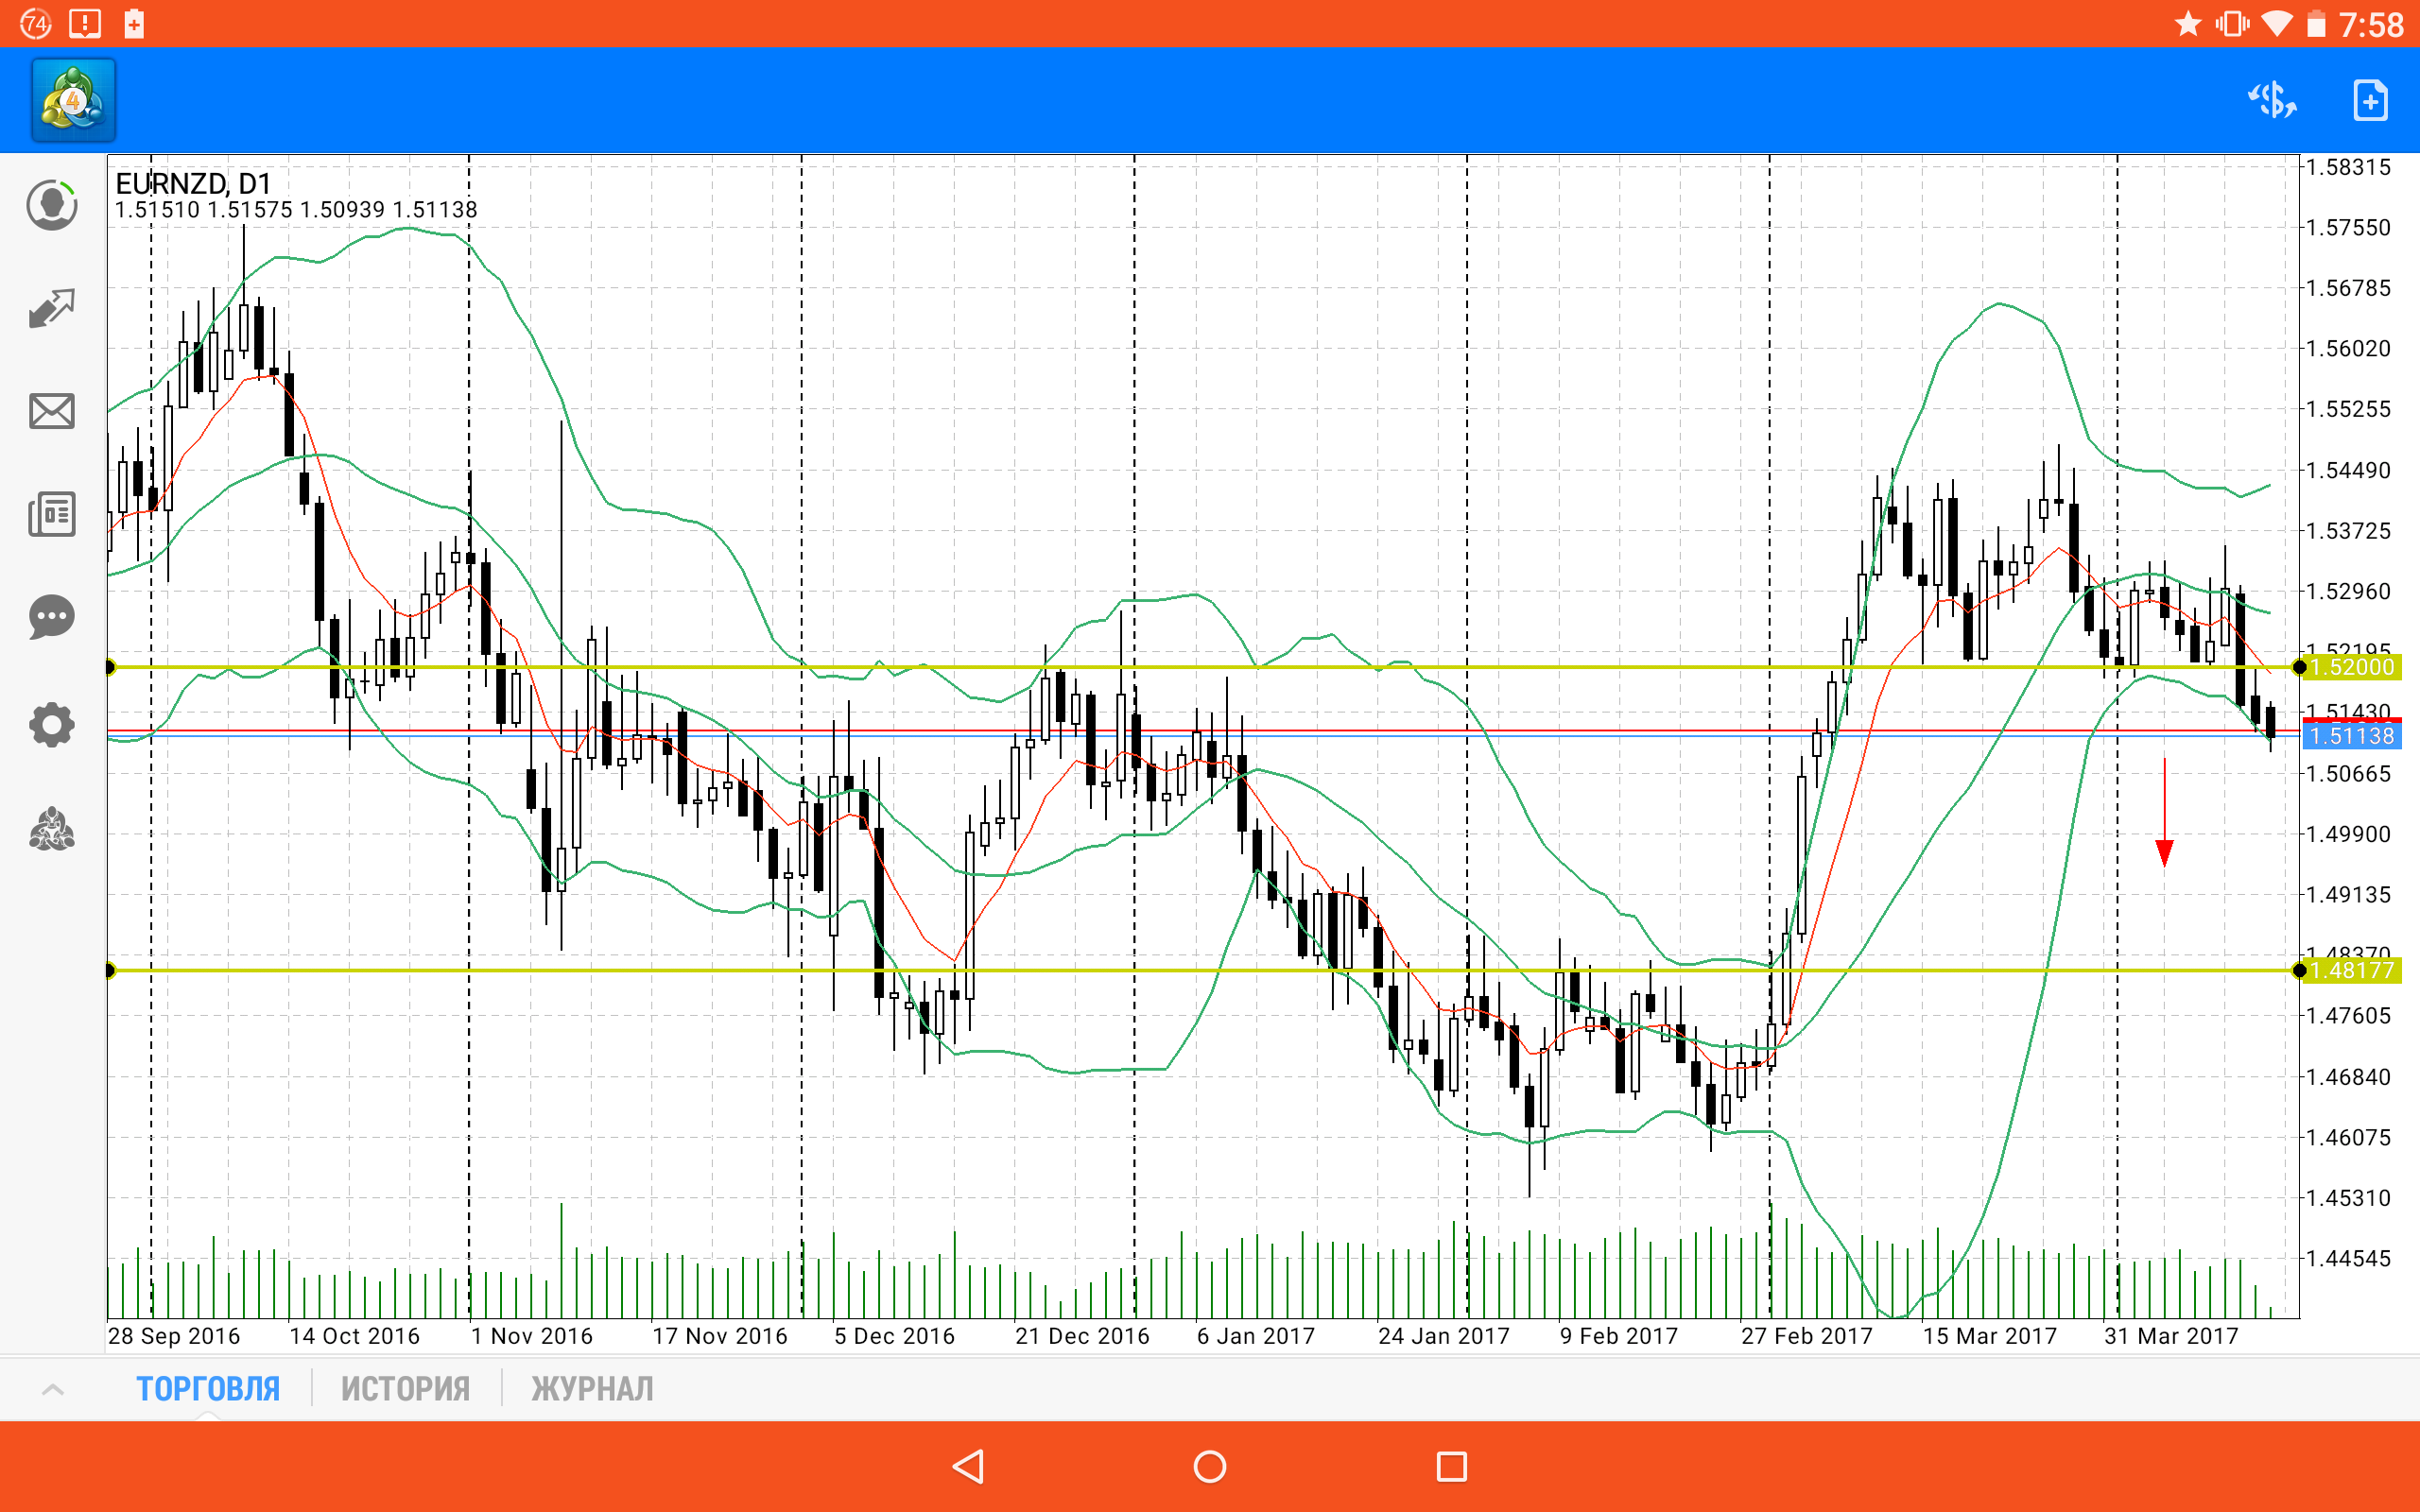
Task: Switch to the ТОРГОВЛЯ tab
Action: click(208, 1389)
